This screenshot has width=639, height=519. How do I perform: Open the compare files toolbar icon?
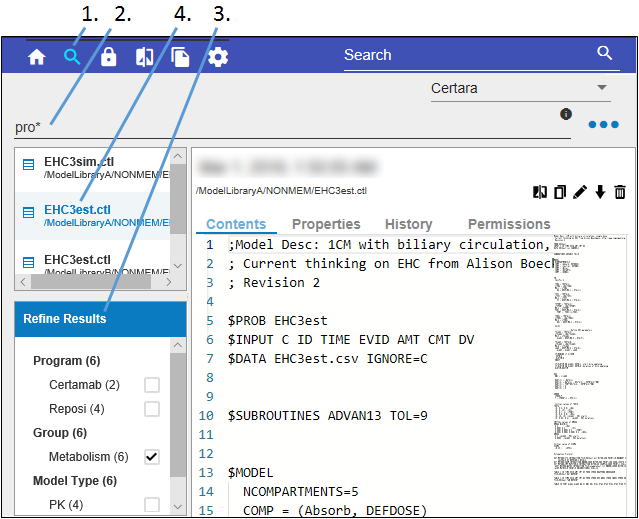click(x=144, y=57)
